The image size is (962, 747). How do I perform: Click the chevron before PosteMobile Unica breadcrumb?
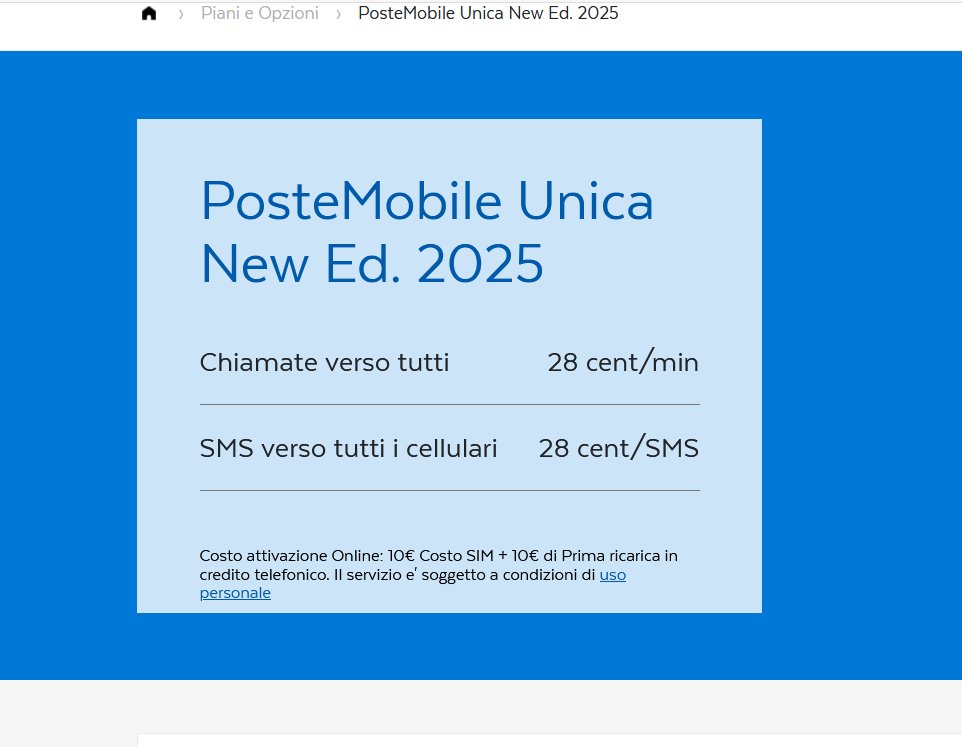click(338, 14)
